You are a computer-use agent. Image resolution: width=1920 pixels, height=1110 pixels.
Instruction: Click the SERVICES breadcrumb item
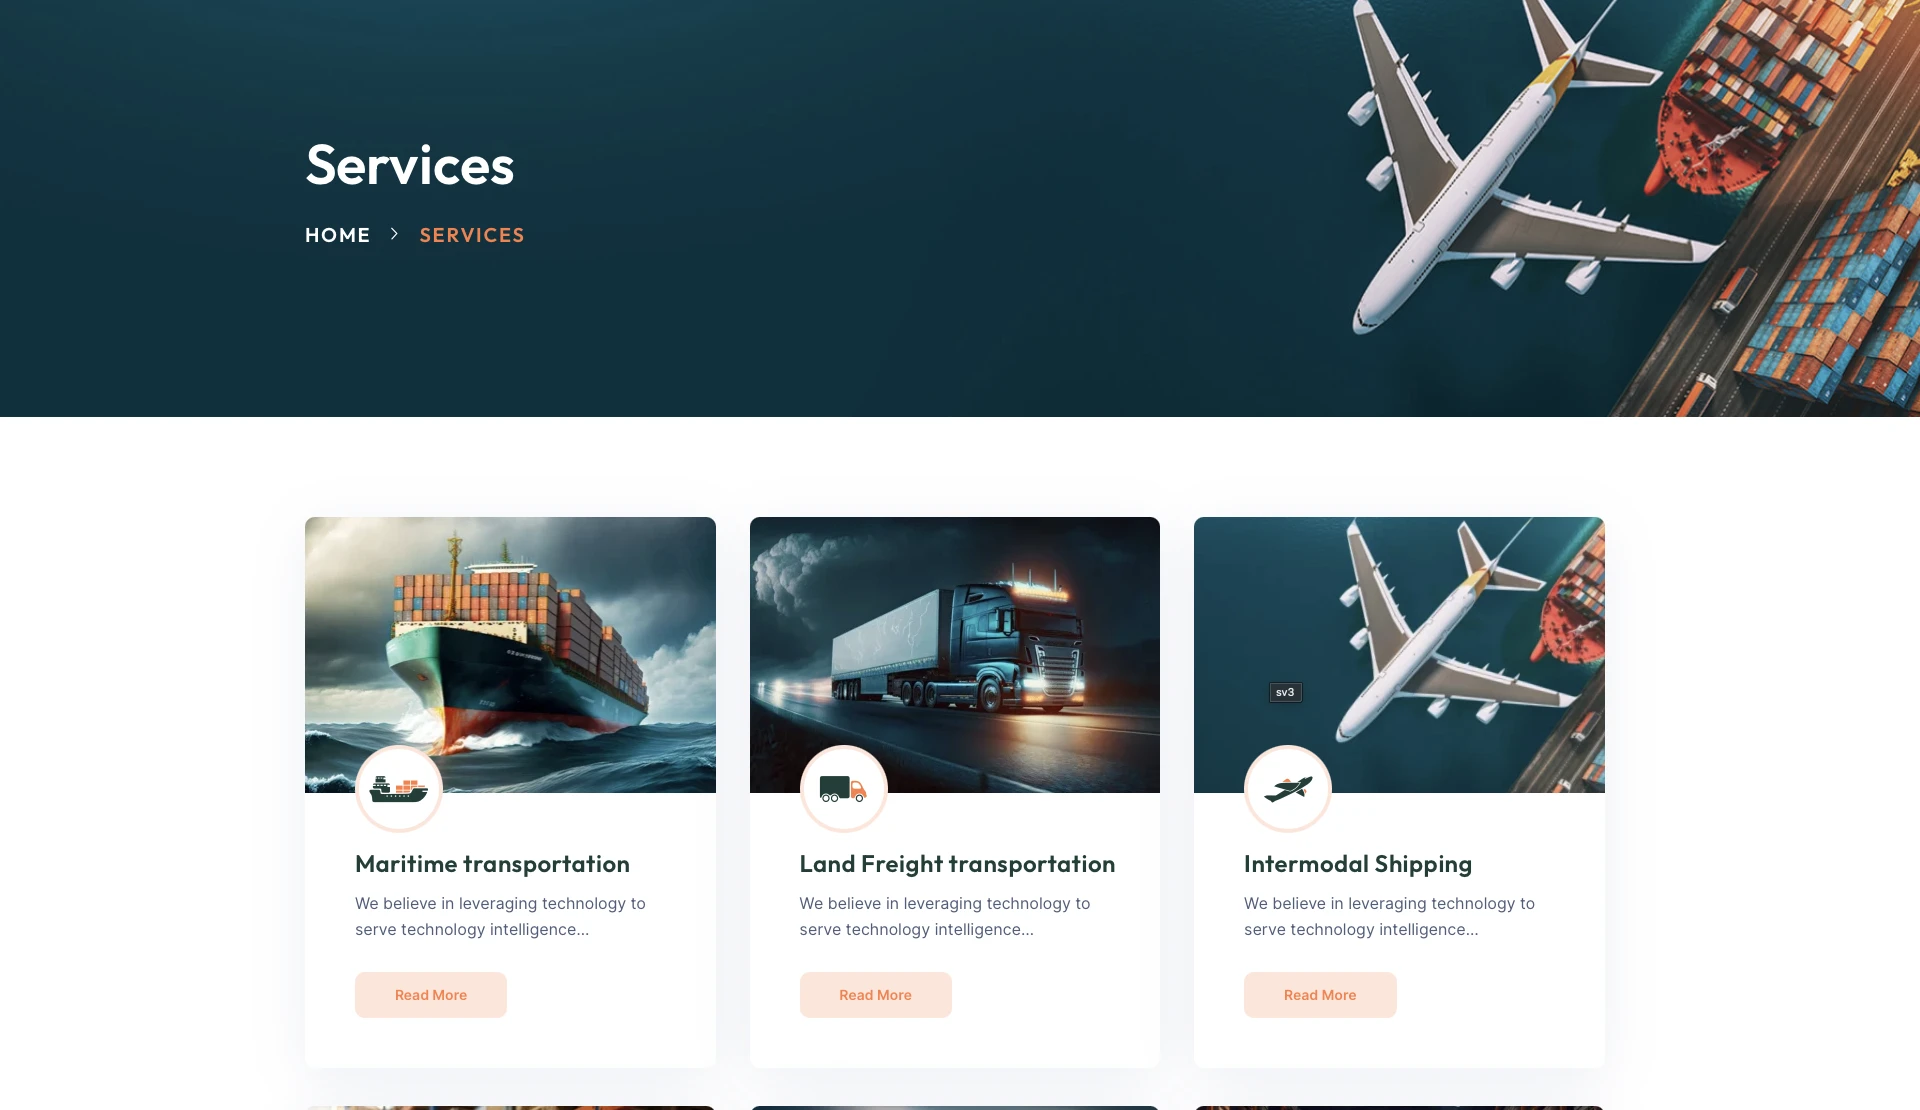472,235
